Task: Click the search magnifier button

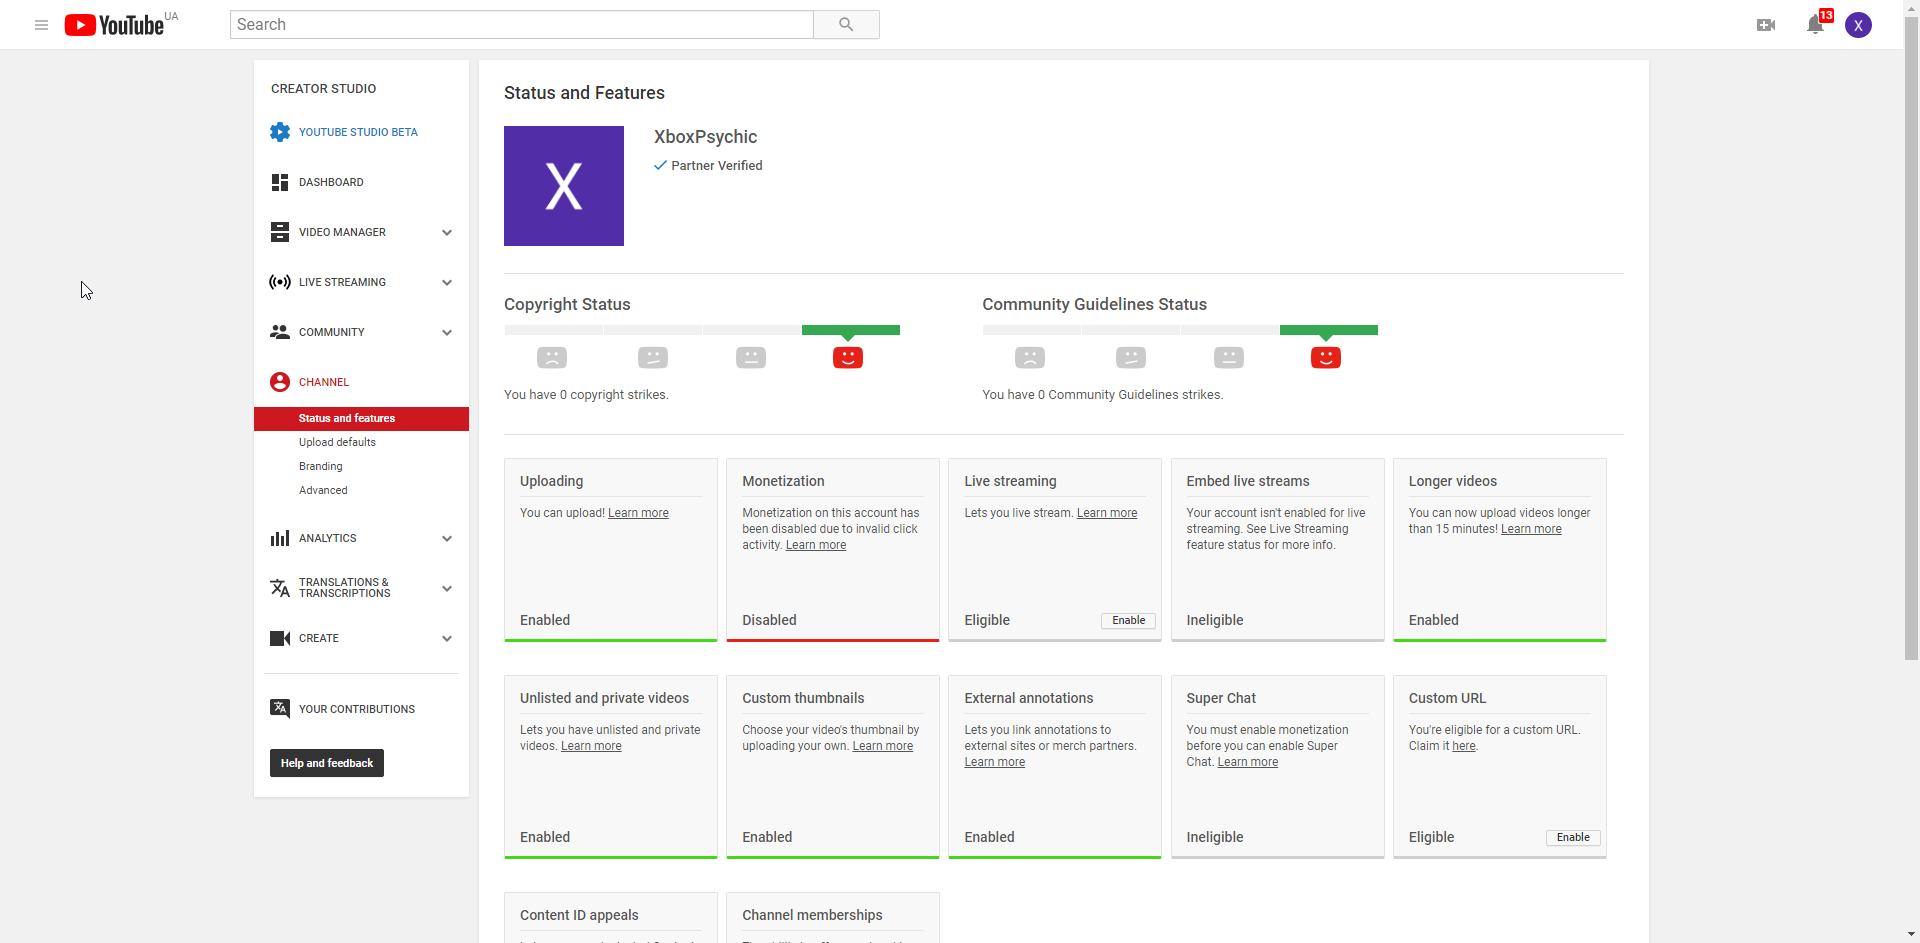Action: (846, 25)
